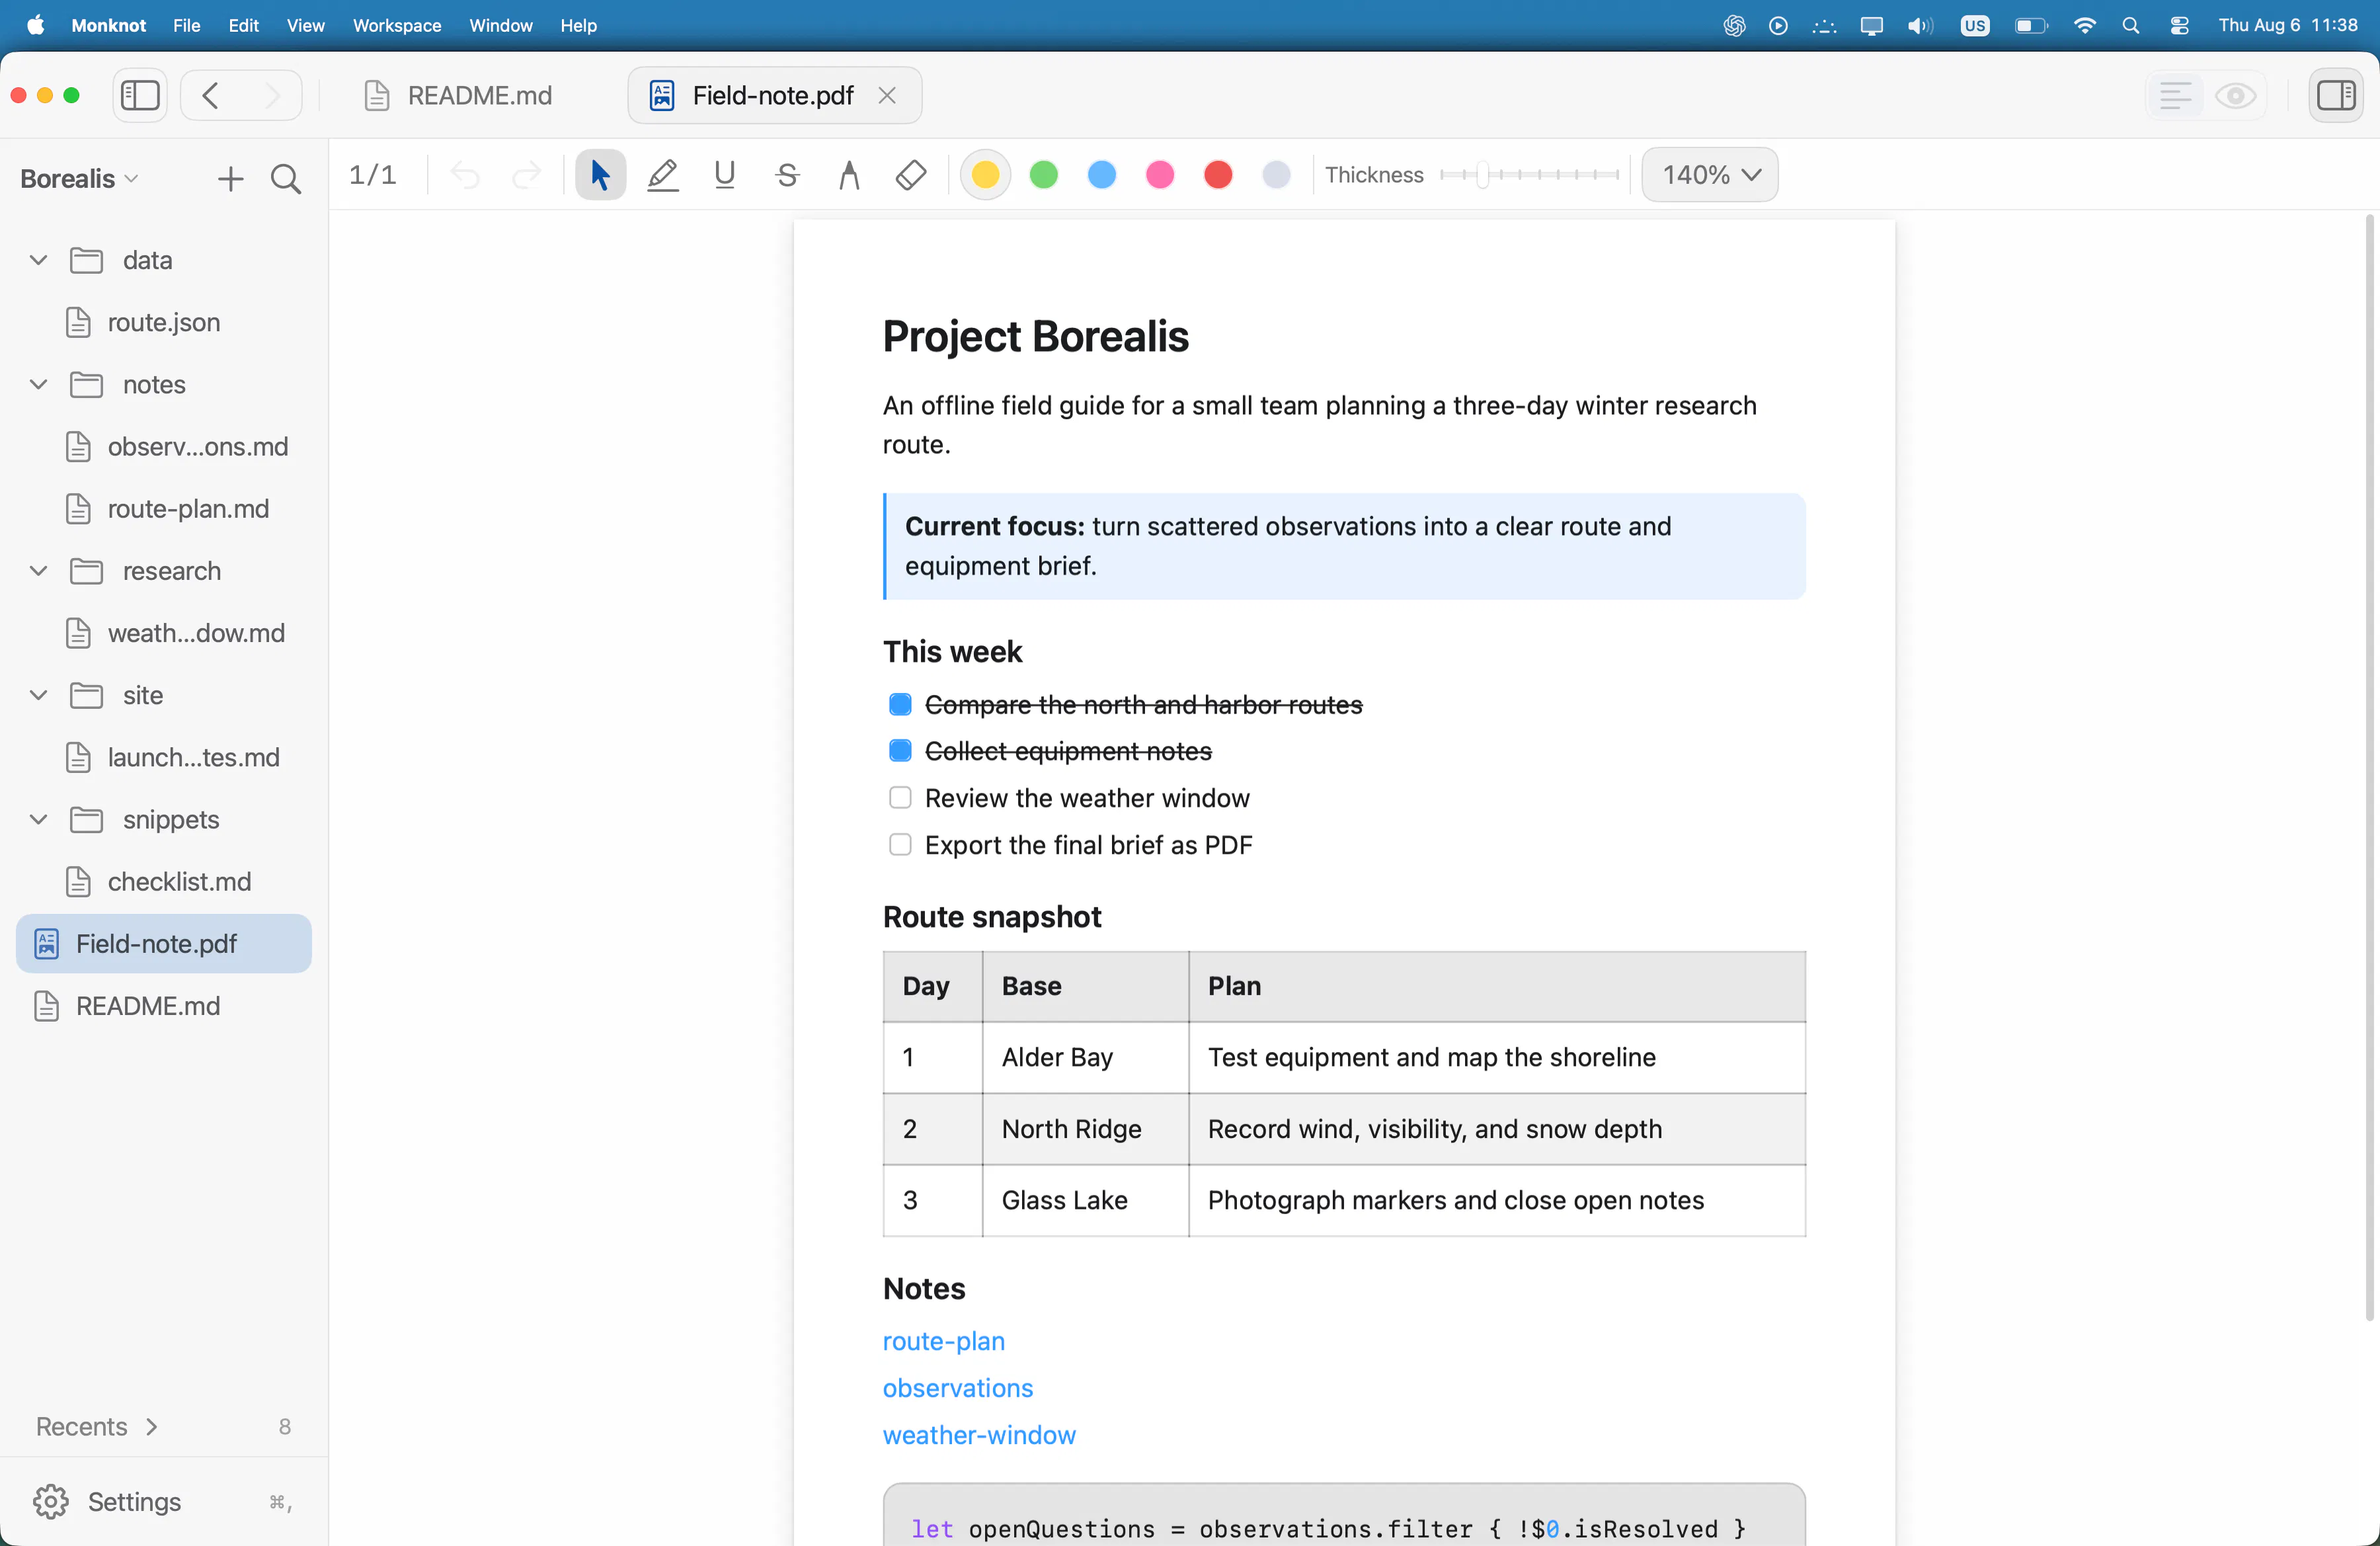
Task: Select the highlighter pen tool
Action: pyautogui.click(x=662, y=175)
